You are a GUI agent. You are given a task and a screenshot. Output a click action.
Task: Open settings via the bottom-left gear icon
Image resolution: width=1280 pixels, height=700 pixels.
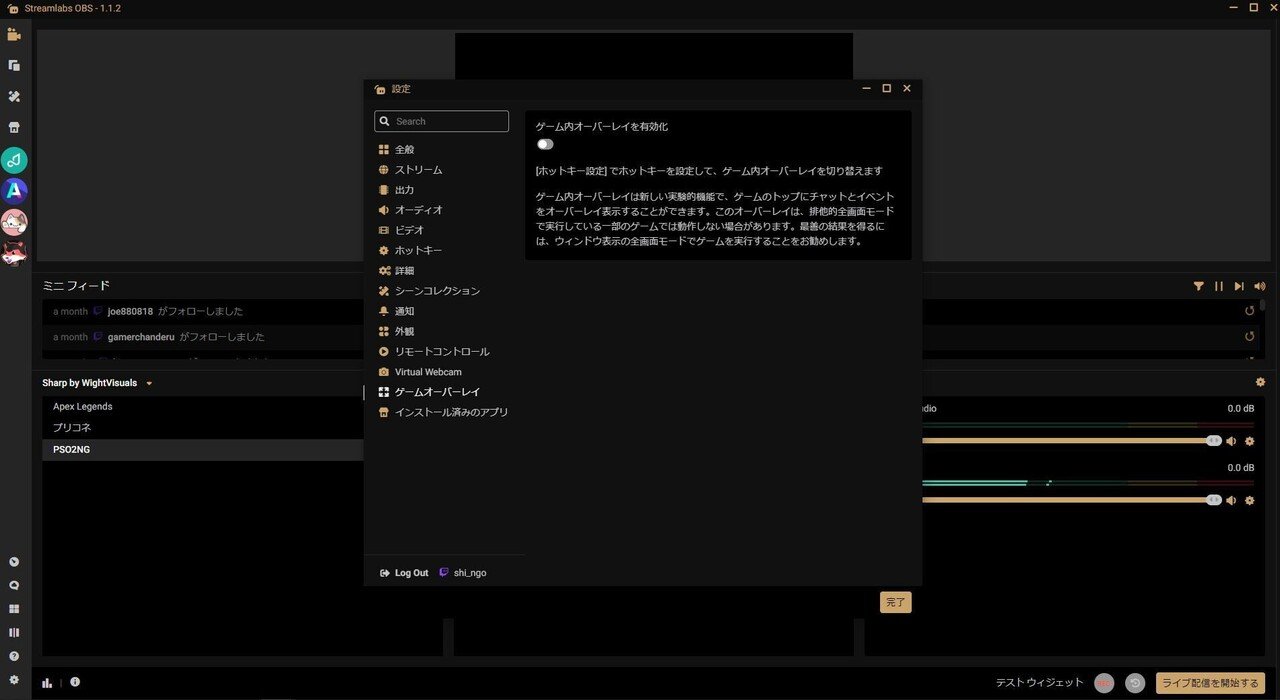14,677
